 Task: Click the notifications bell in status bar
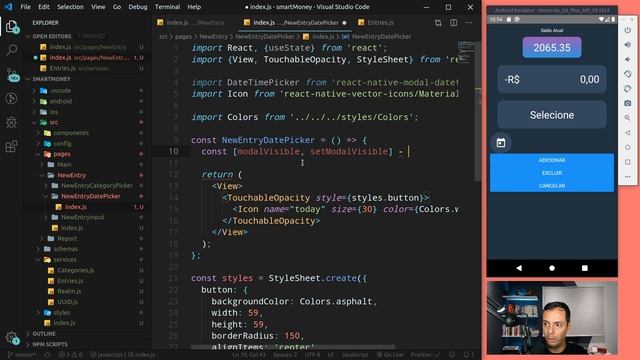pyautogui.click(x=469, y=355)
